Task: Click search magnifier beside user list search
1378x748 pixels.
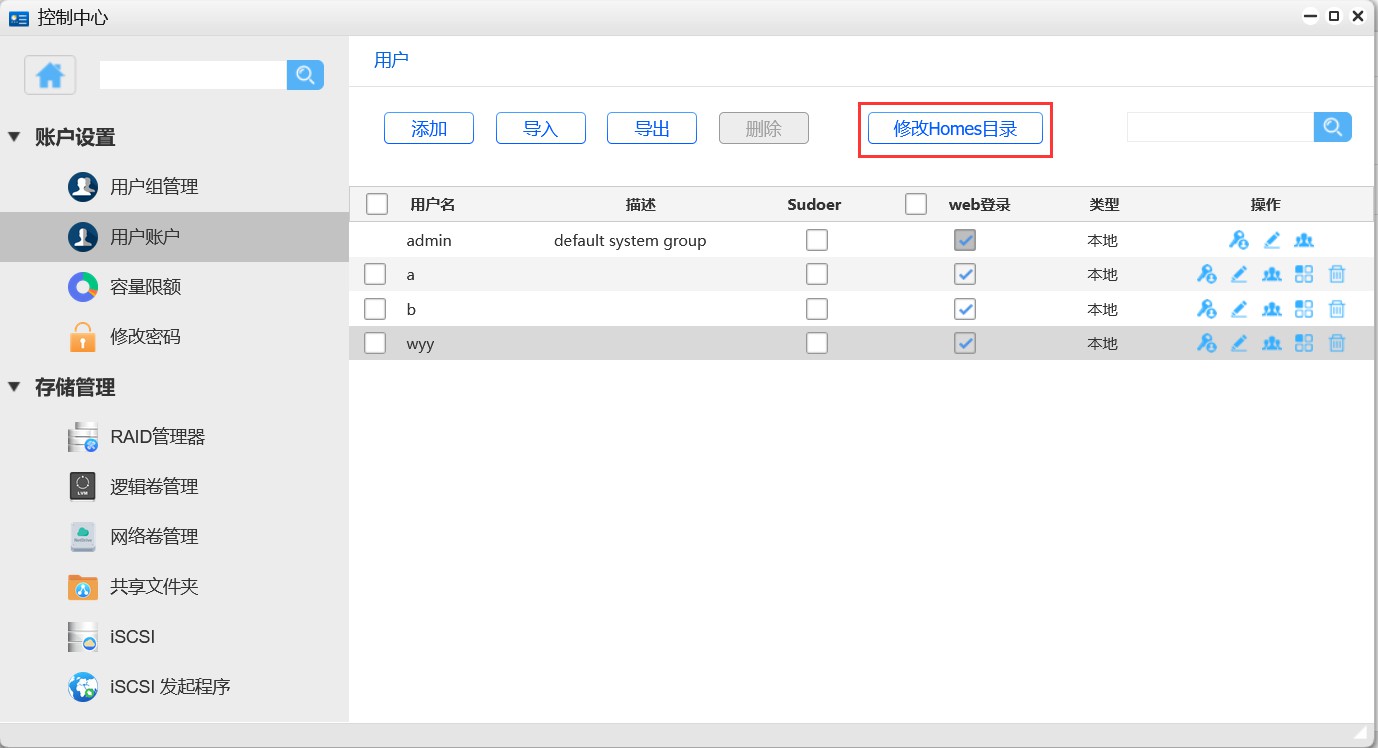Action: coord(1332,127)
